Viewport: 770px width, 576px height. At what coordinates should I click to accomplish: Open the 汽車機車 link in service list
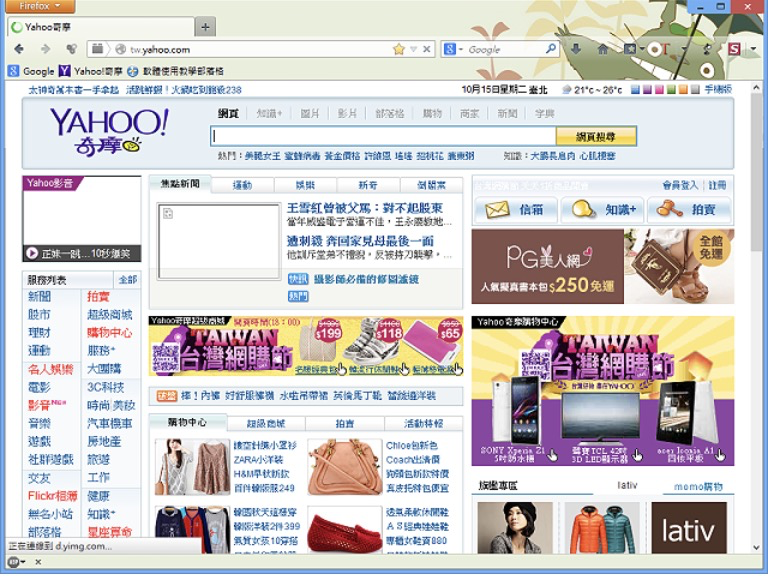coord(110,423)
